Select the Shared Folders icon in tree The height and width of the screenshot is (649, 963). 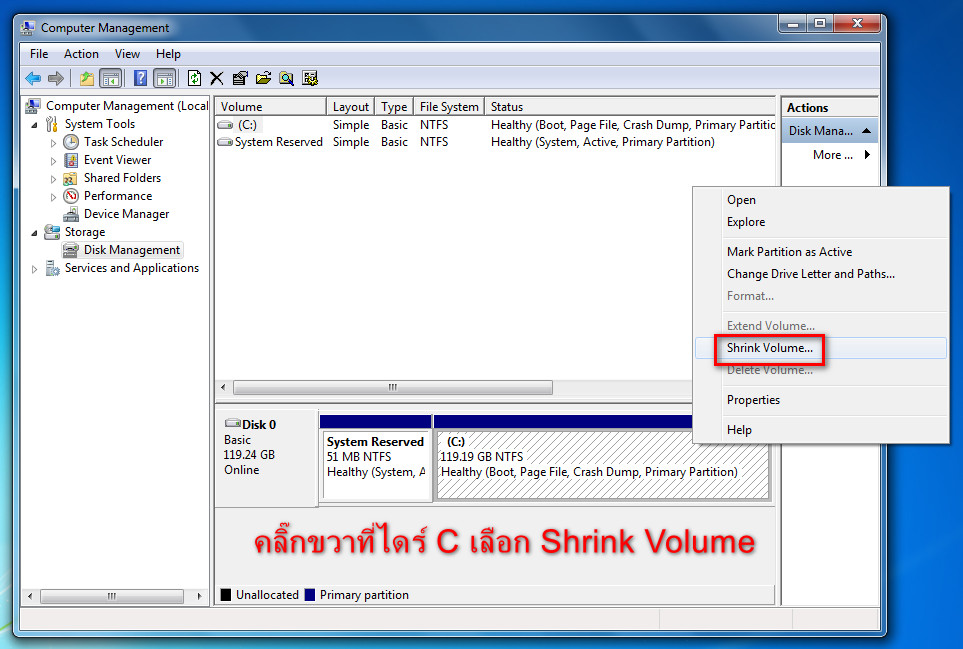(71, 178)
